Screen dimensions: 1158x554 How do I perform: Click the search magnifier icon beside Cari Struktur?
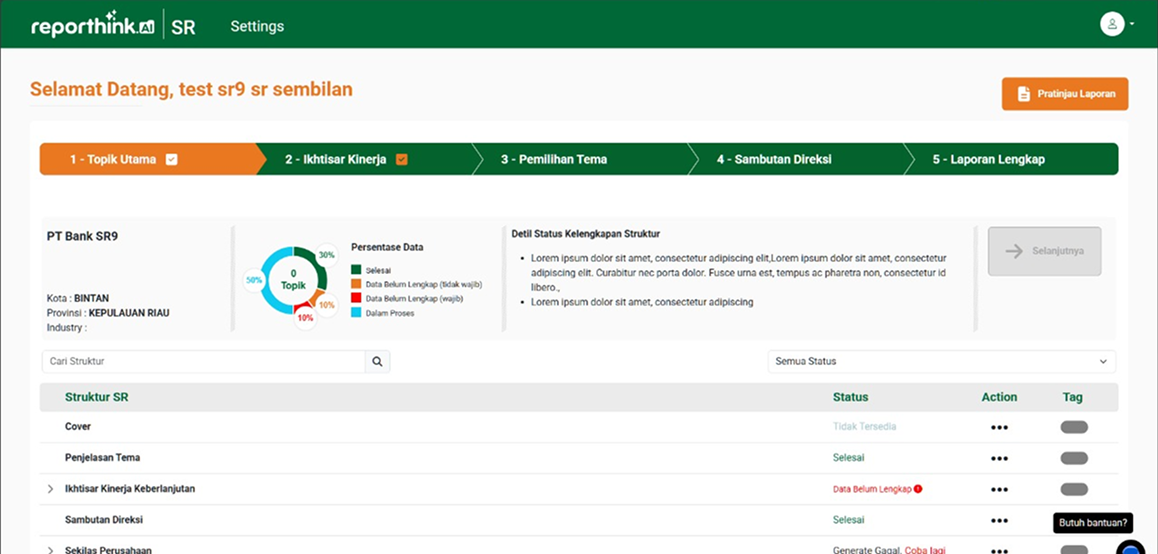[377, 362]
